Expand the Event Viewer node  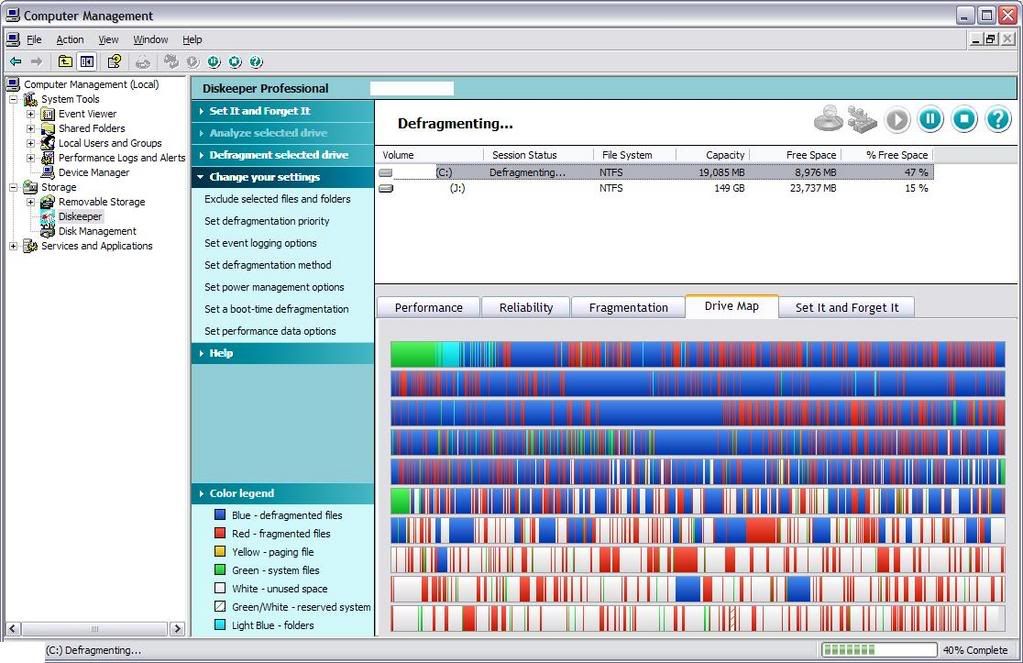30,114
